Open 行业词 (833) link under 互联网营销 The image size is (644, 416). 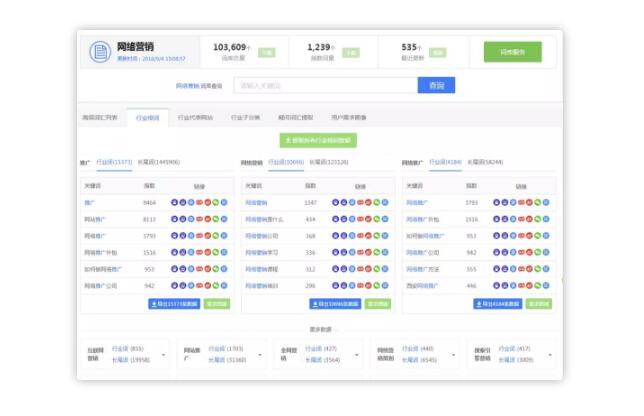128,349
